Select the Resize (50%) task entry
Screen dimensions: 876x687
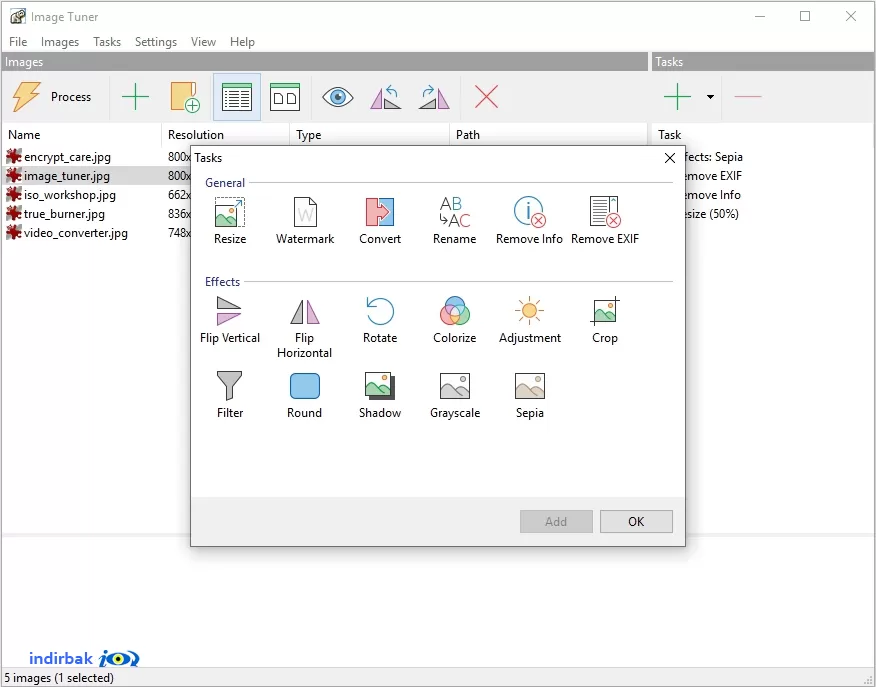tap(712, 214)
